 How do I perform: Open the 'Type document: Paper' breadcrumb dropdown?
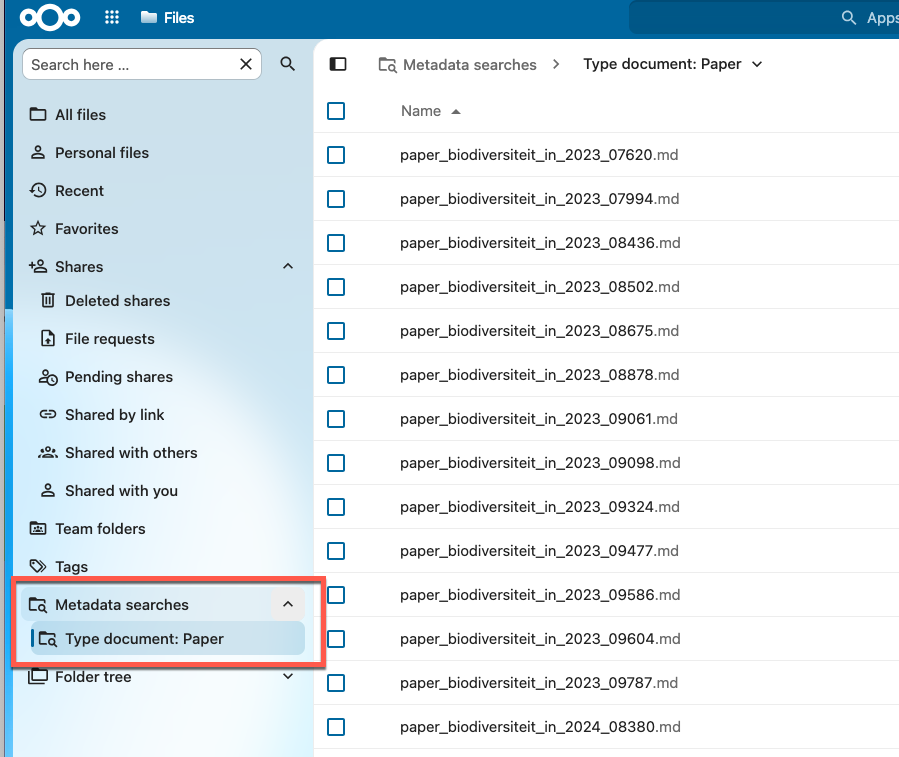pos(673,64)
